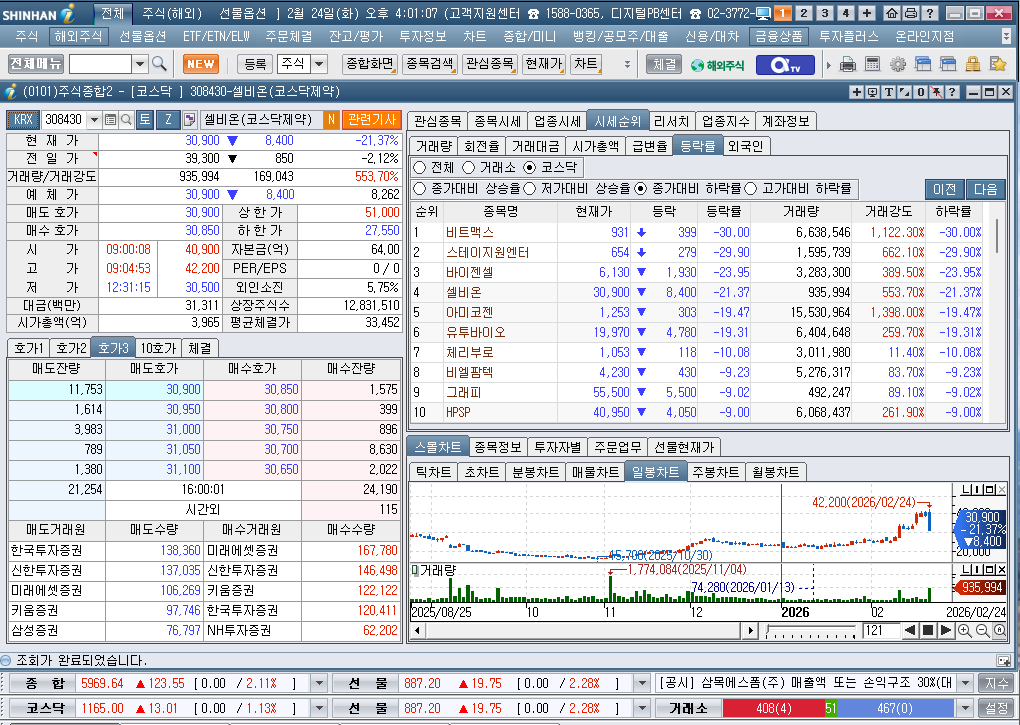Open the stock code 308430 dropdown arrow
Image resolution: width=1020 pixels, height=725 pixels.
coord(94,120)
